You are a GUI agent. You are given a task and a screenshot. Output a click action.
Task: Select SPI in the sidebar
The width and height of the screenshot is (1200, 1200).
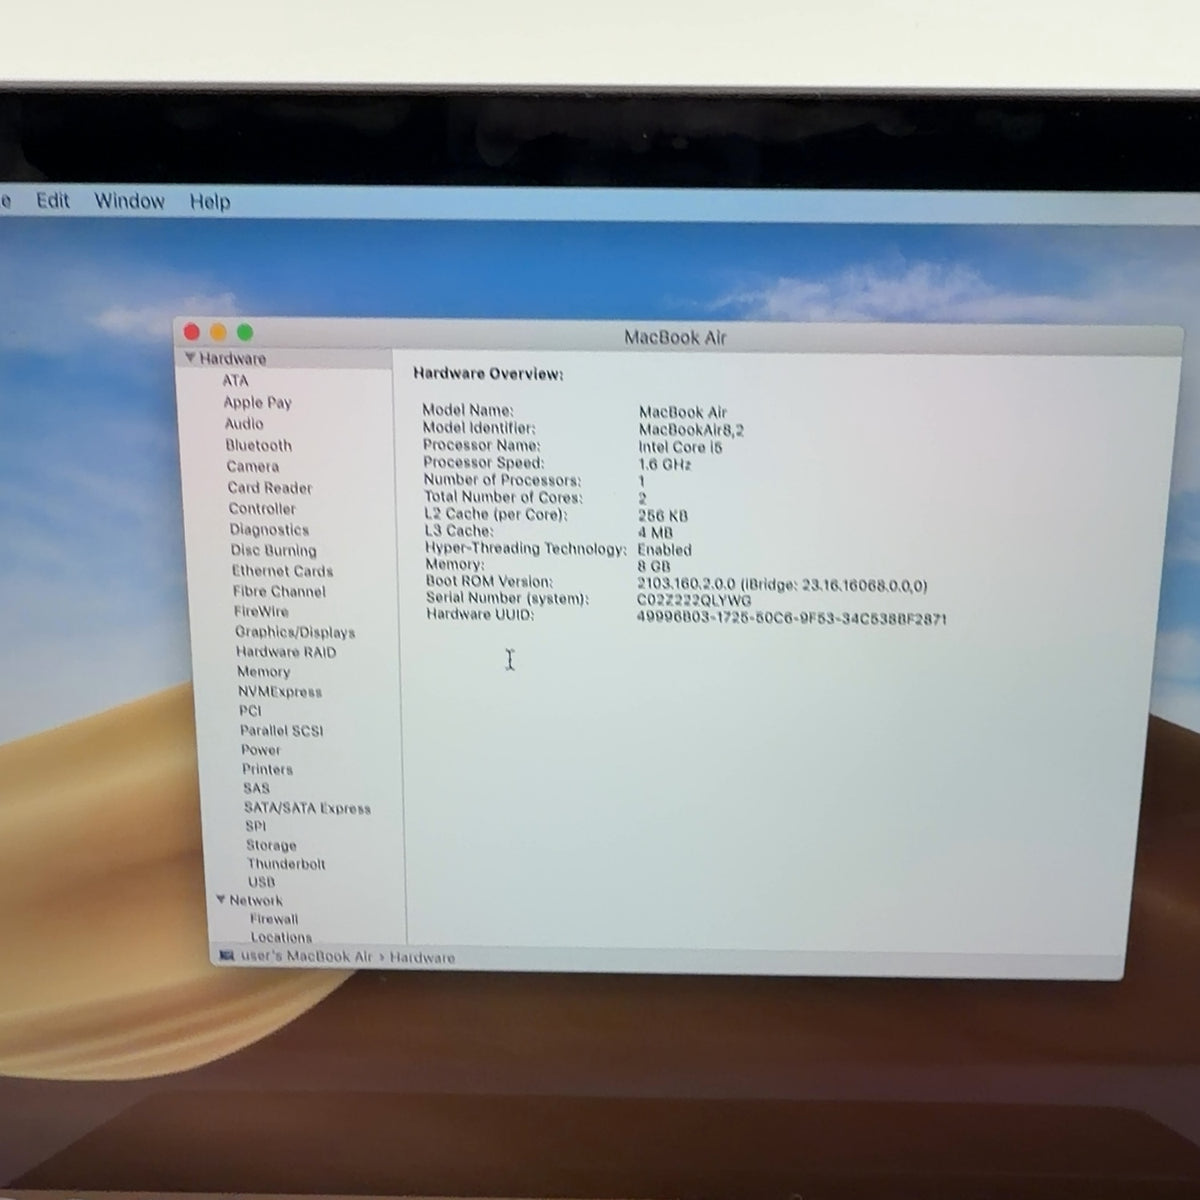click(255, 826)
